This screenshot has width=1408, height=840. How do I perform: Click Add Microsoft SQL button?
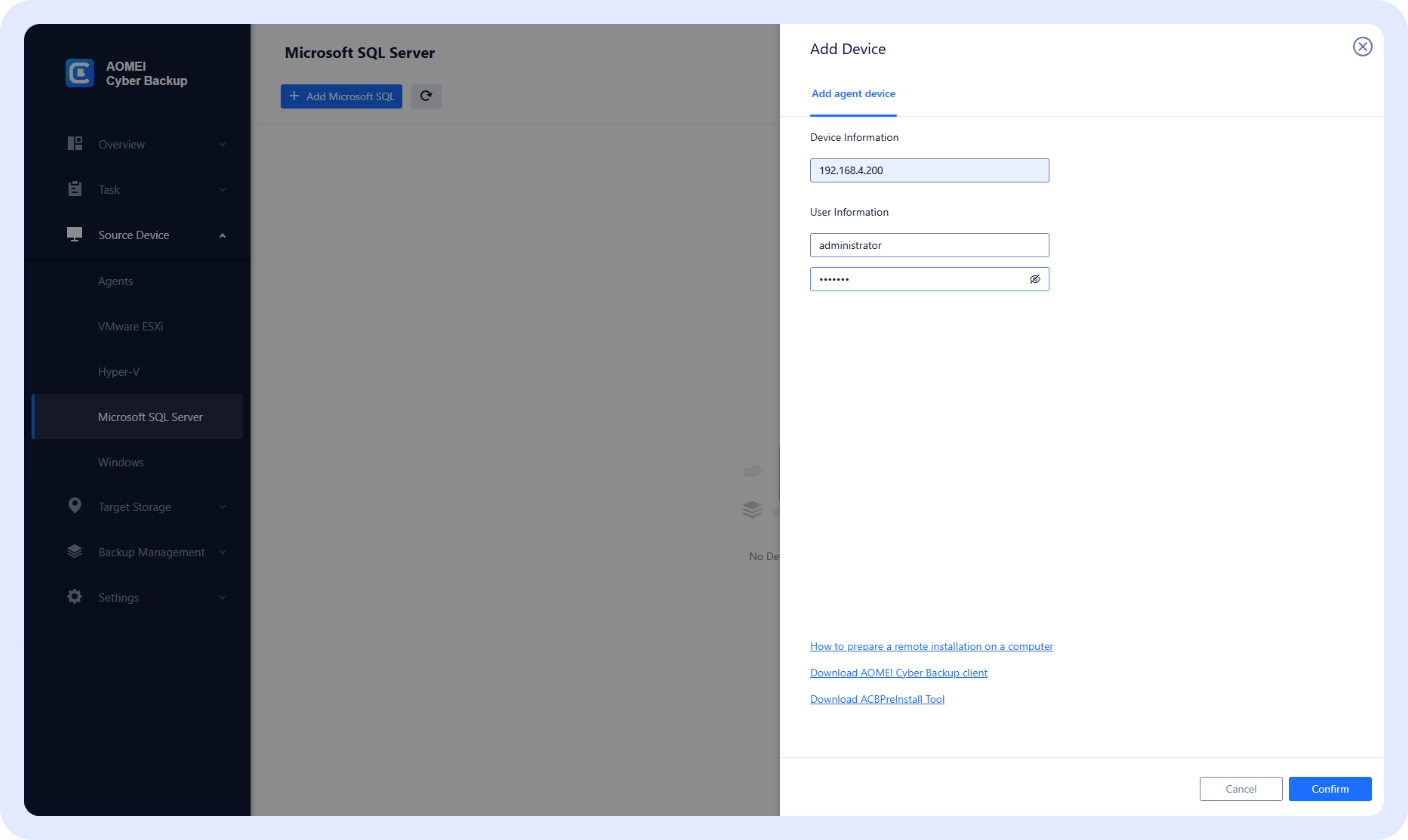click(341, 96)
